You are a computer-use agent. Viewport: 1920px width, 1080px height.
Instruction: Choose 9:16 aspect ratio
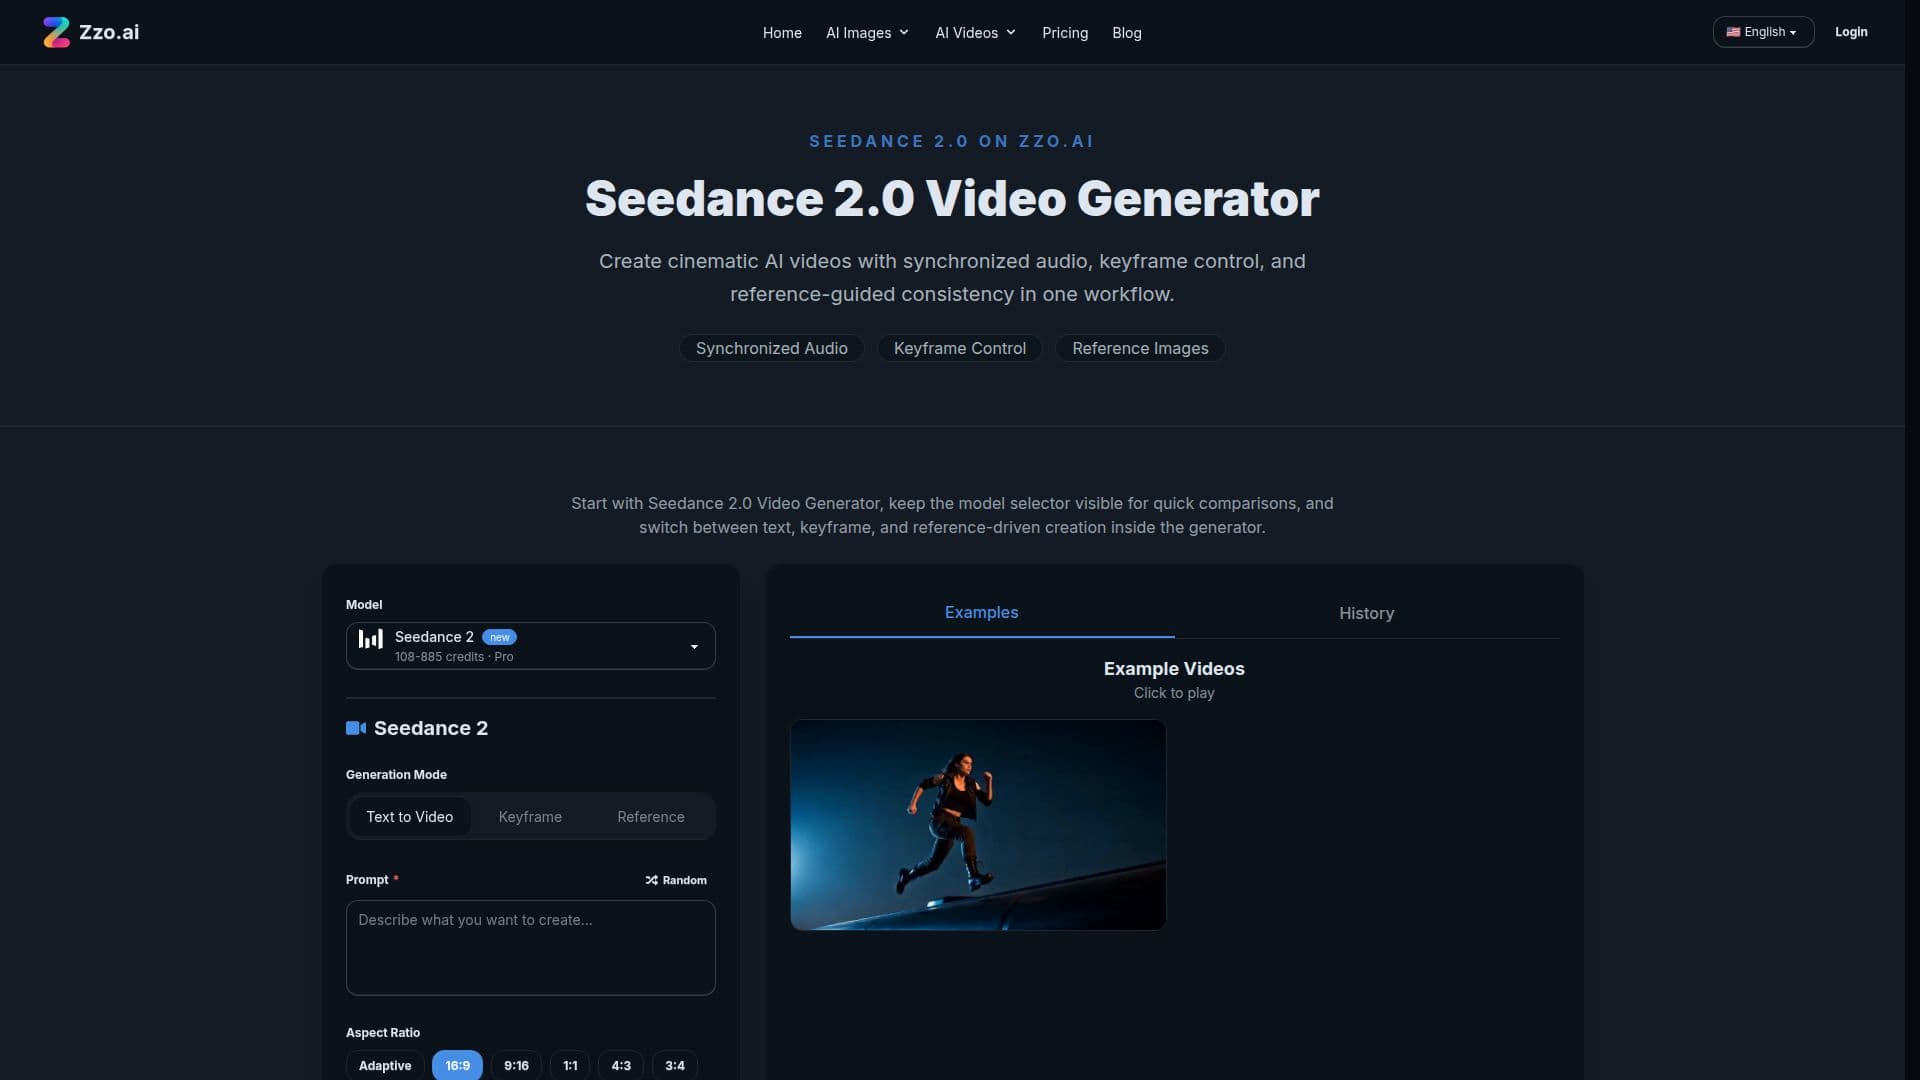(516, 1065)
